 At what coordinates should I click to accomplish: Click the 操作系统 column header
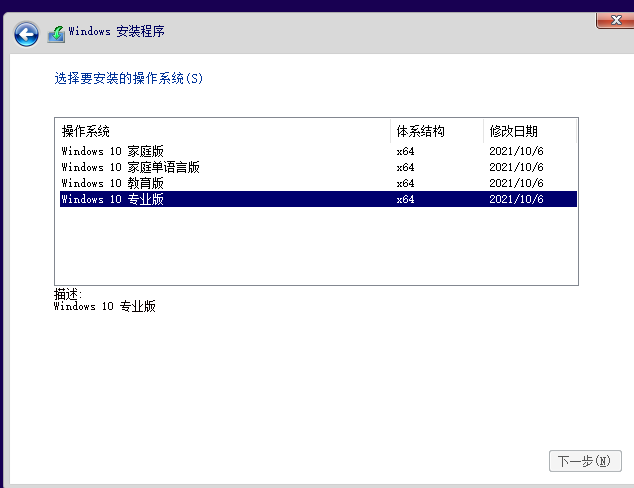pos(223,131)
